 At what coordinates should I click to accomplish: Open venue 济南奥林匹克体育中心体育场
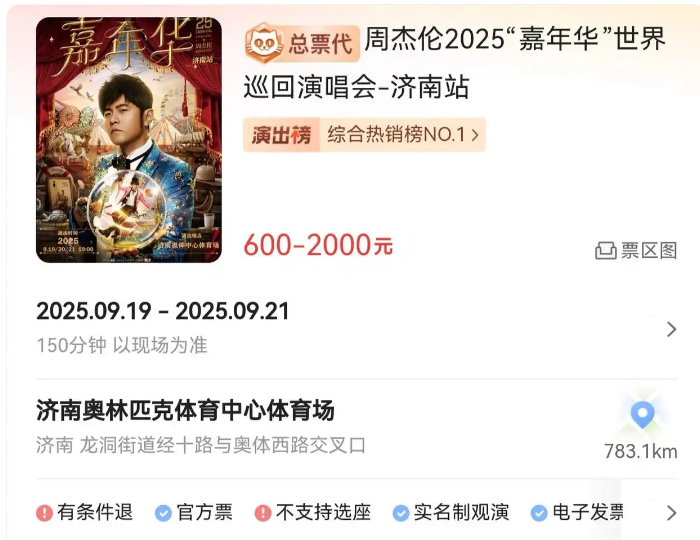[185, 411]
